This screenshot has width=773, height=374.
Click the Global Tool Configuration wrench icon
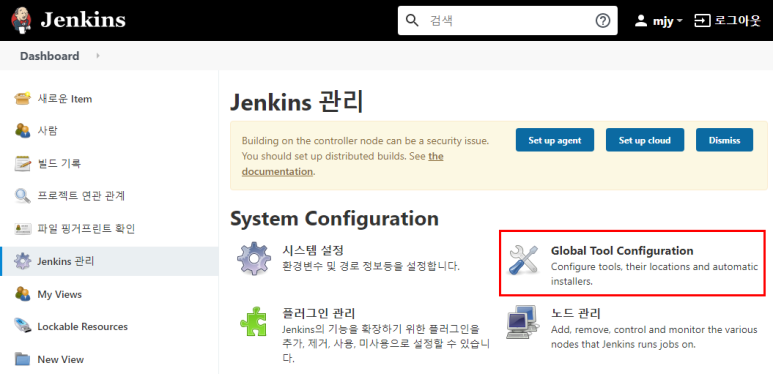(x=523, y=260)
